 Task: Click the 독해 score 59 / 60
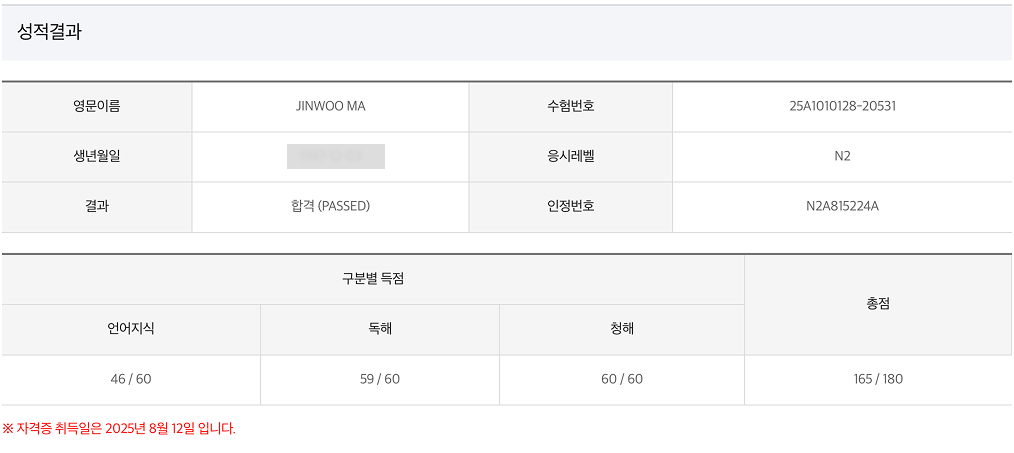tap(379, 379)
